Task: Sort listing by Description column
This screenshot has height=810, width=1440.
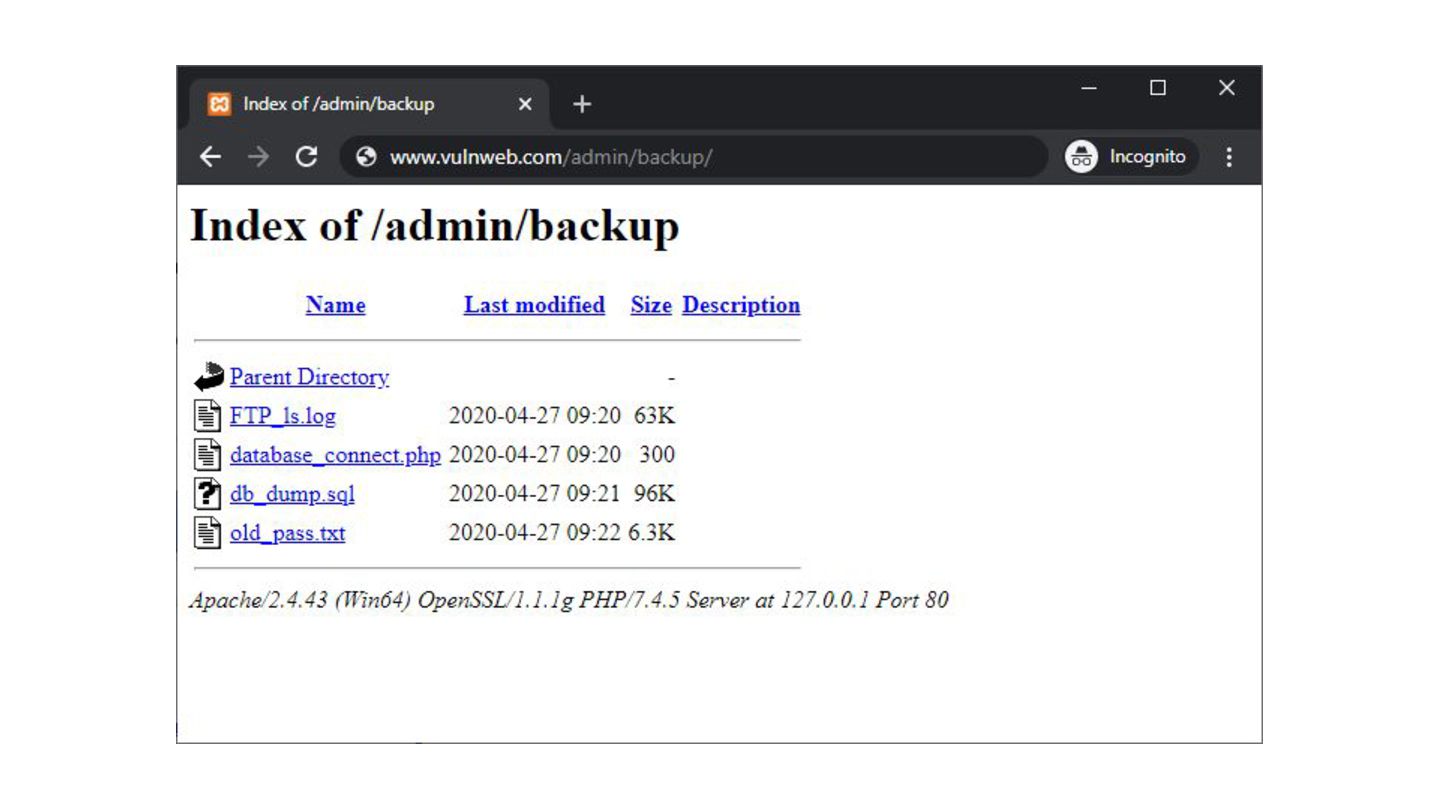Action: tap(741, 305)
